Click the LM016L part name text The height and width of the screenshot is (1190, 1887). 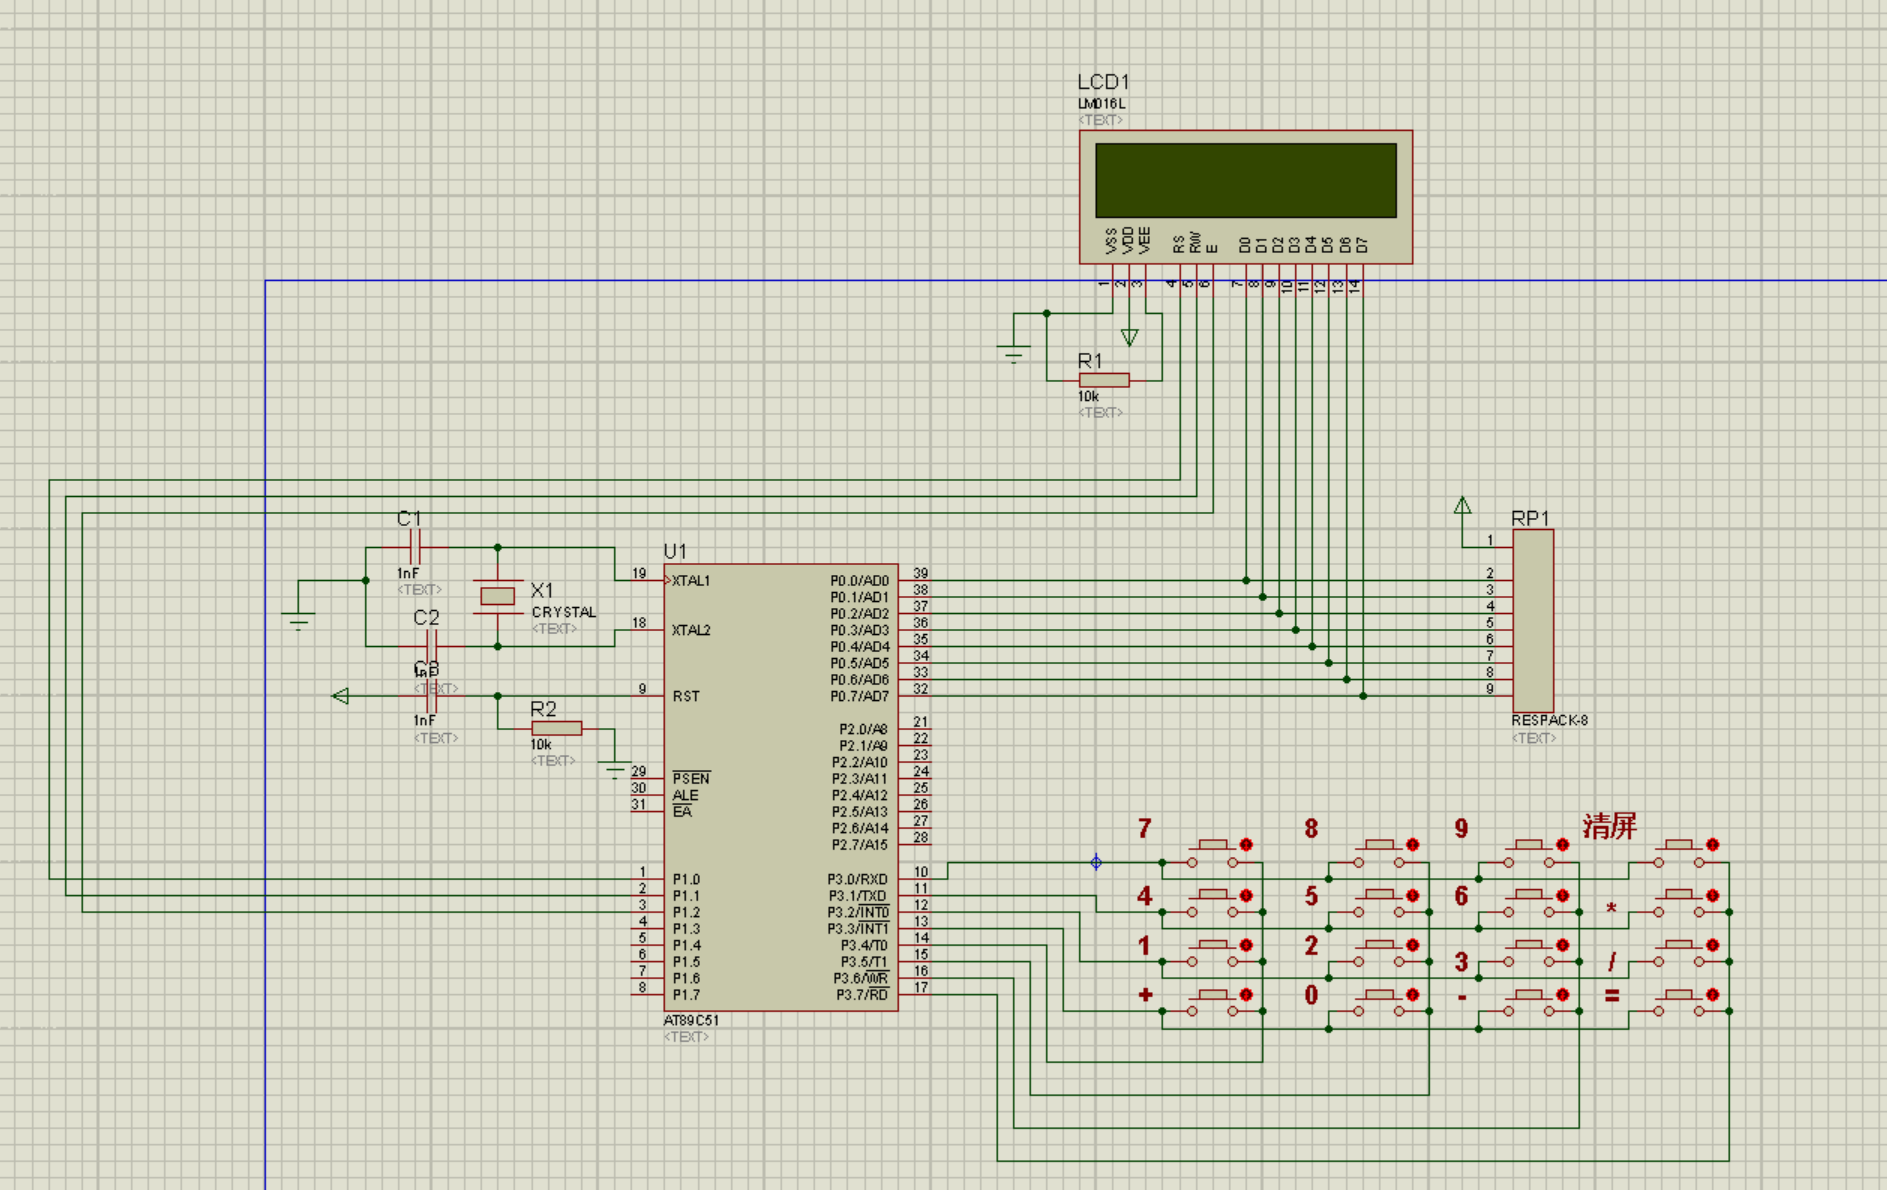[x=1102, y=104]
